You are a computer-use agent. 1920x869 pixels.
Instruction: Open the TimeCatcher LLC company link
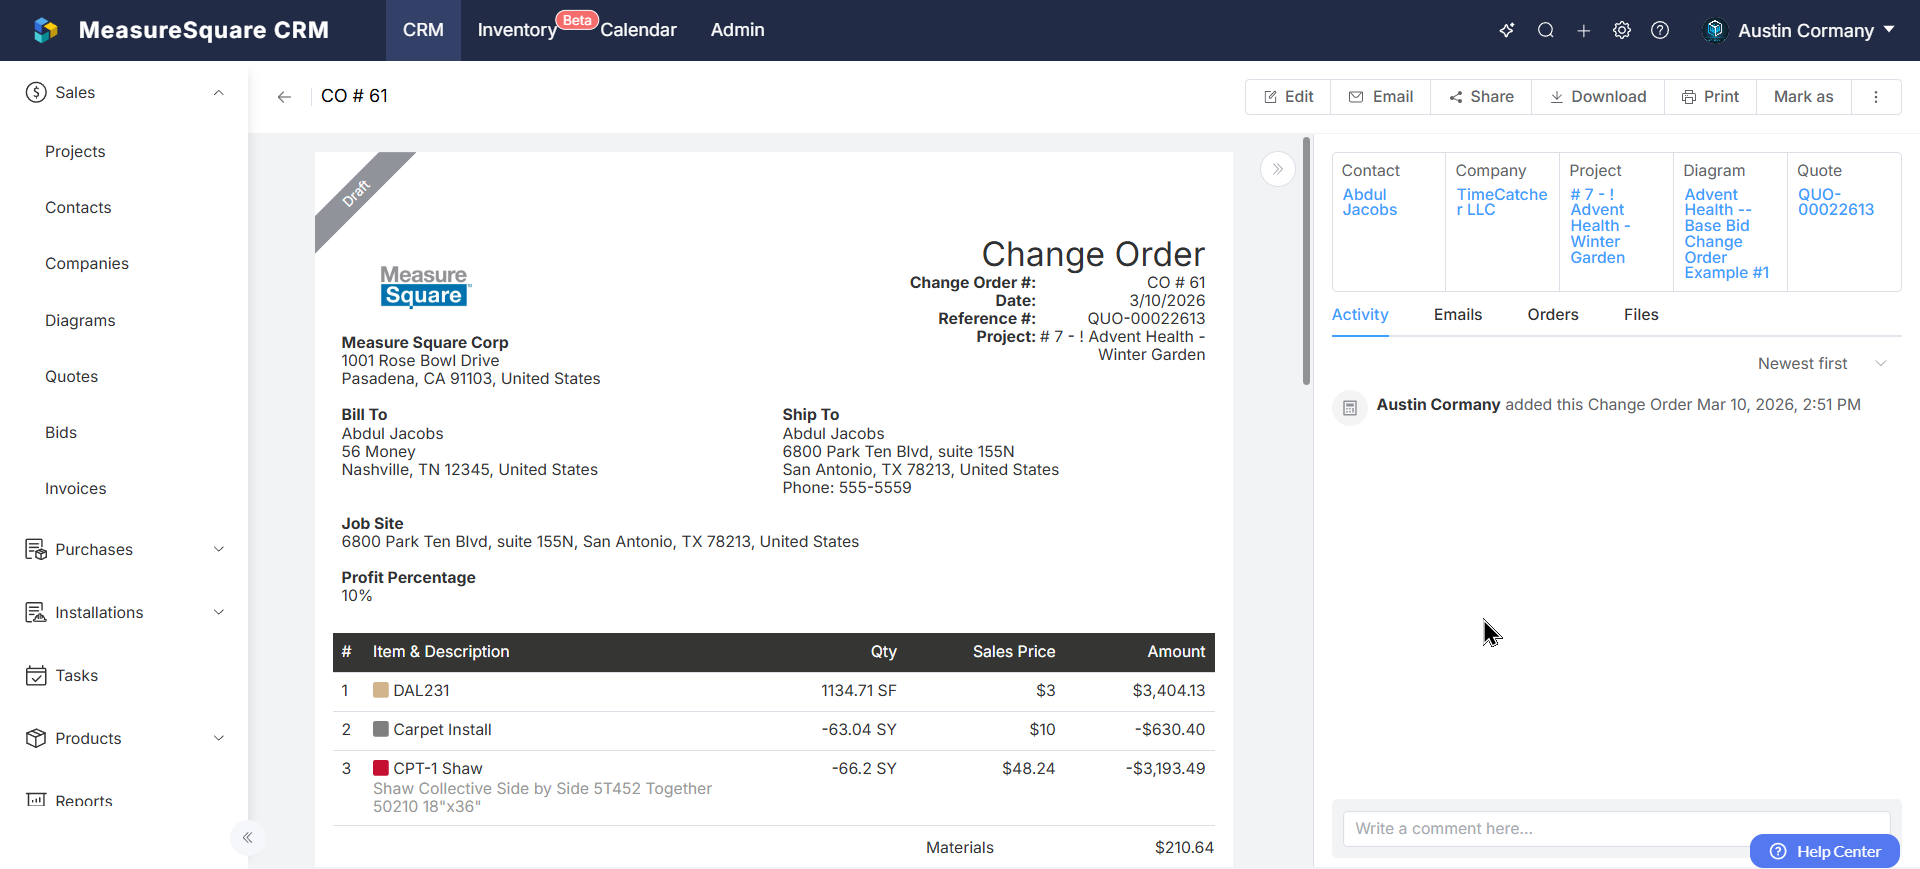point(1501,202)
